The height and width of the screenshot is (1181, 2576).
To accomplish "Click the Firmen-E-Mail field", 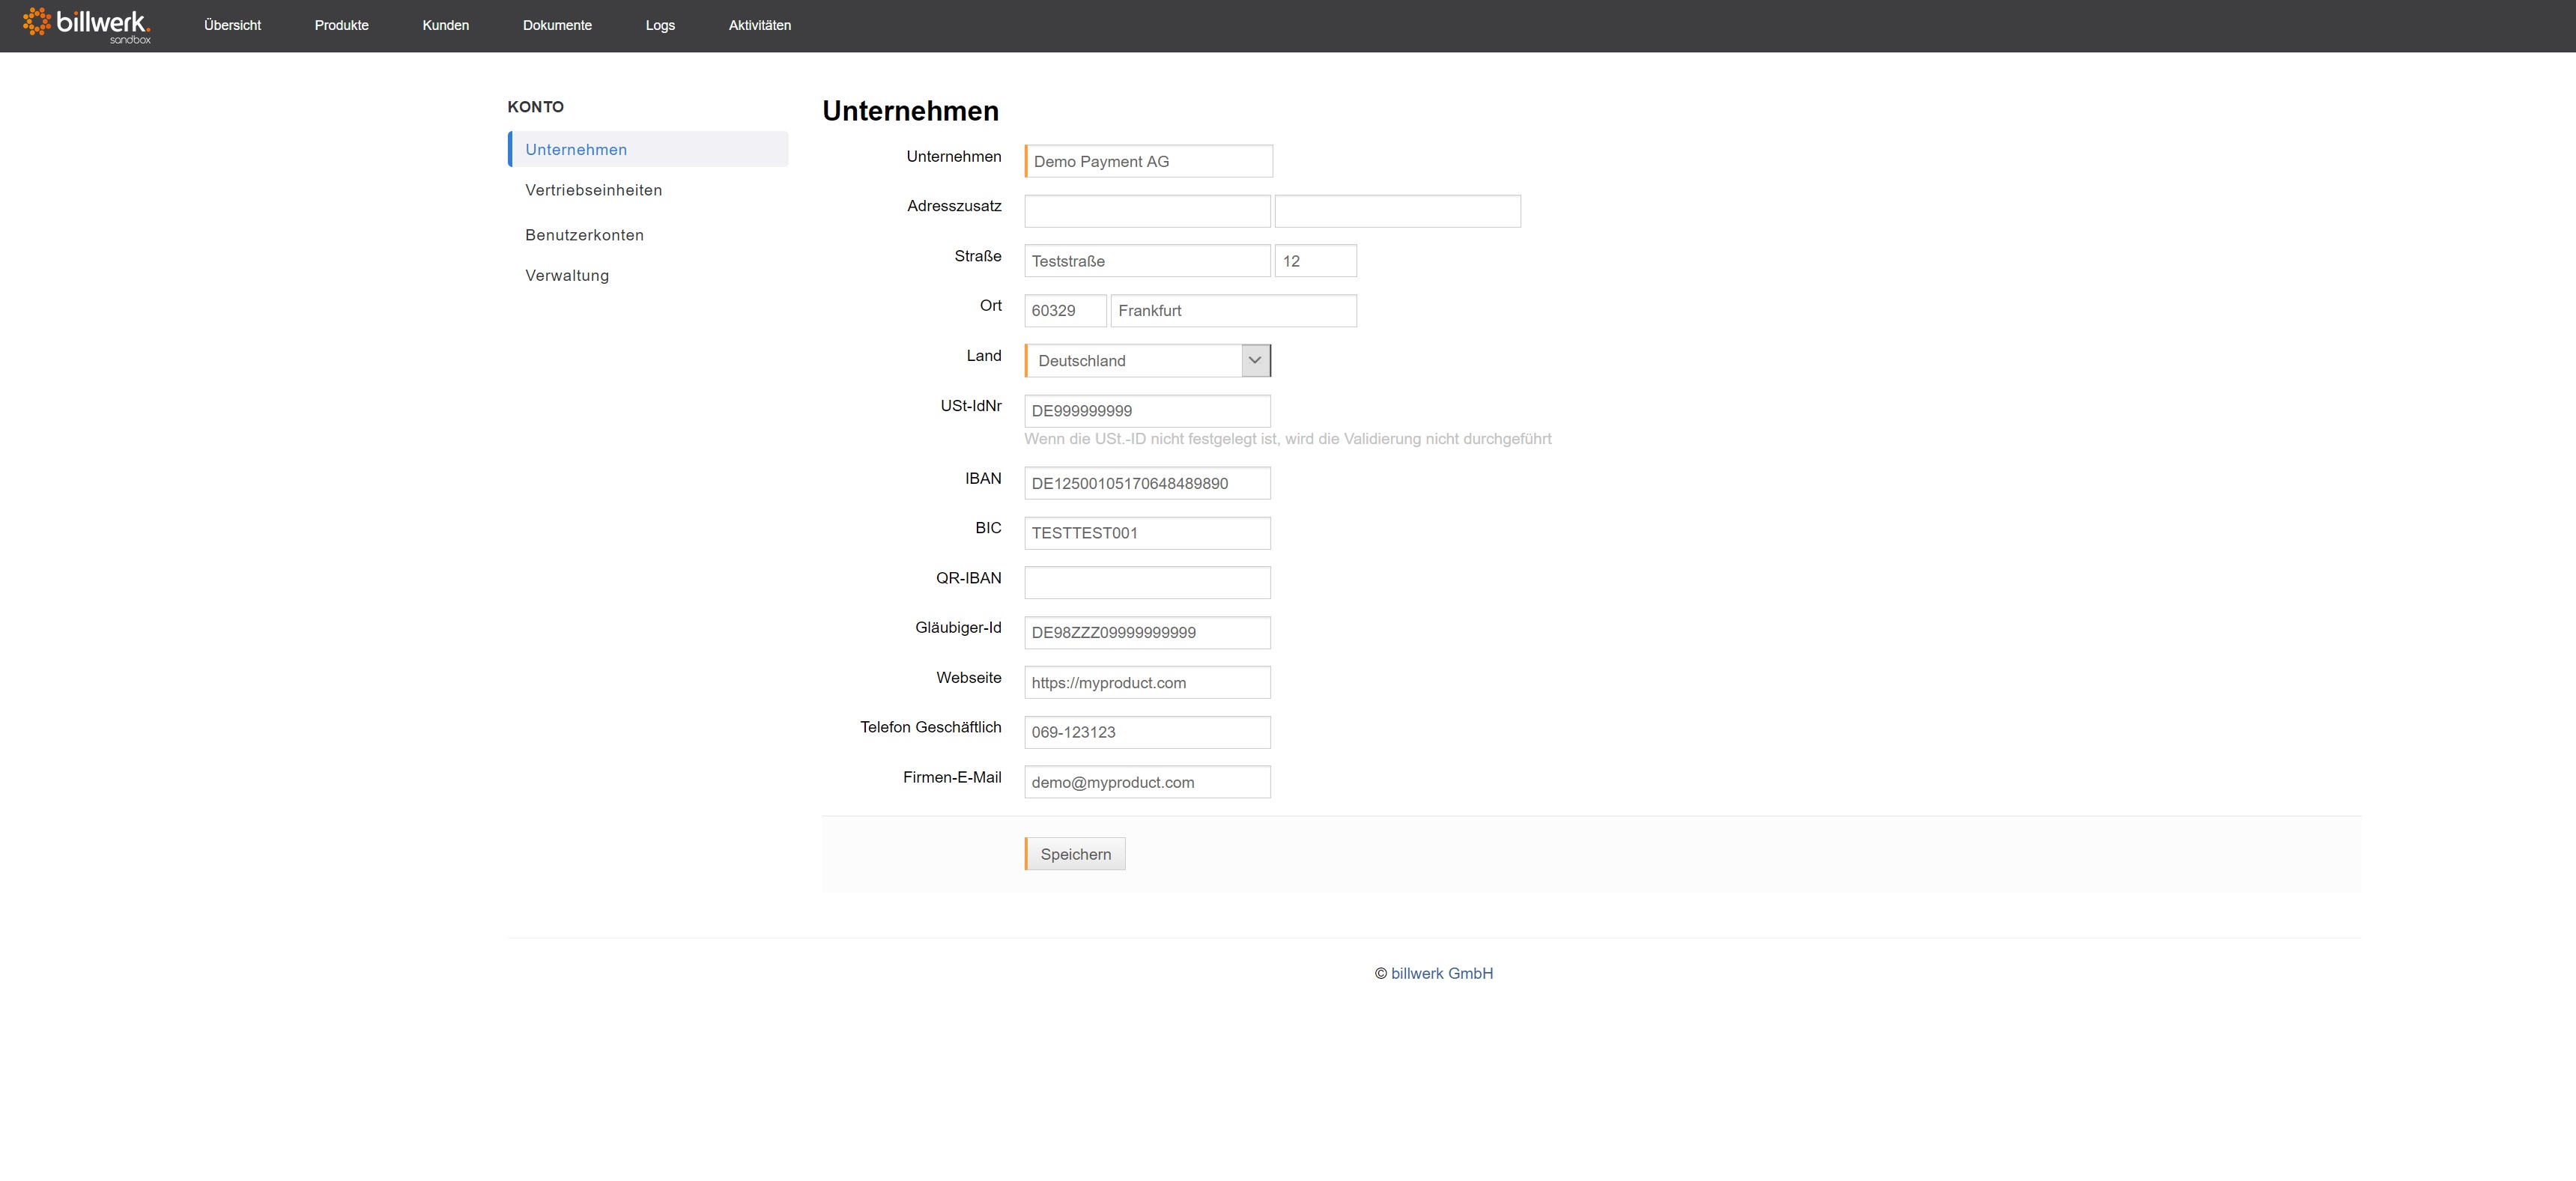I will pyautogui.click(x=1147, y=782).
